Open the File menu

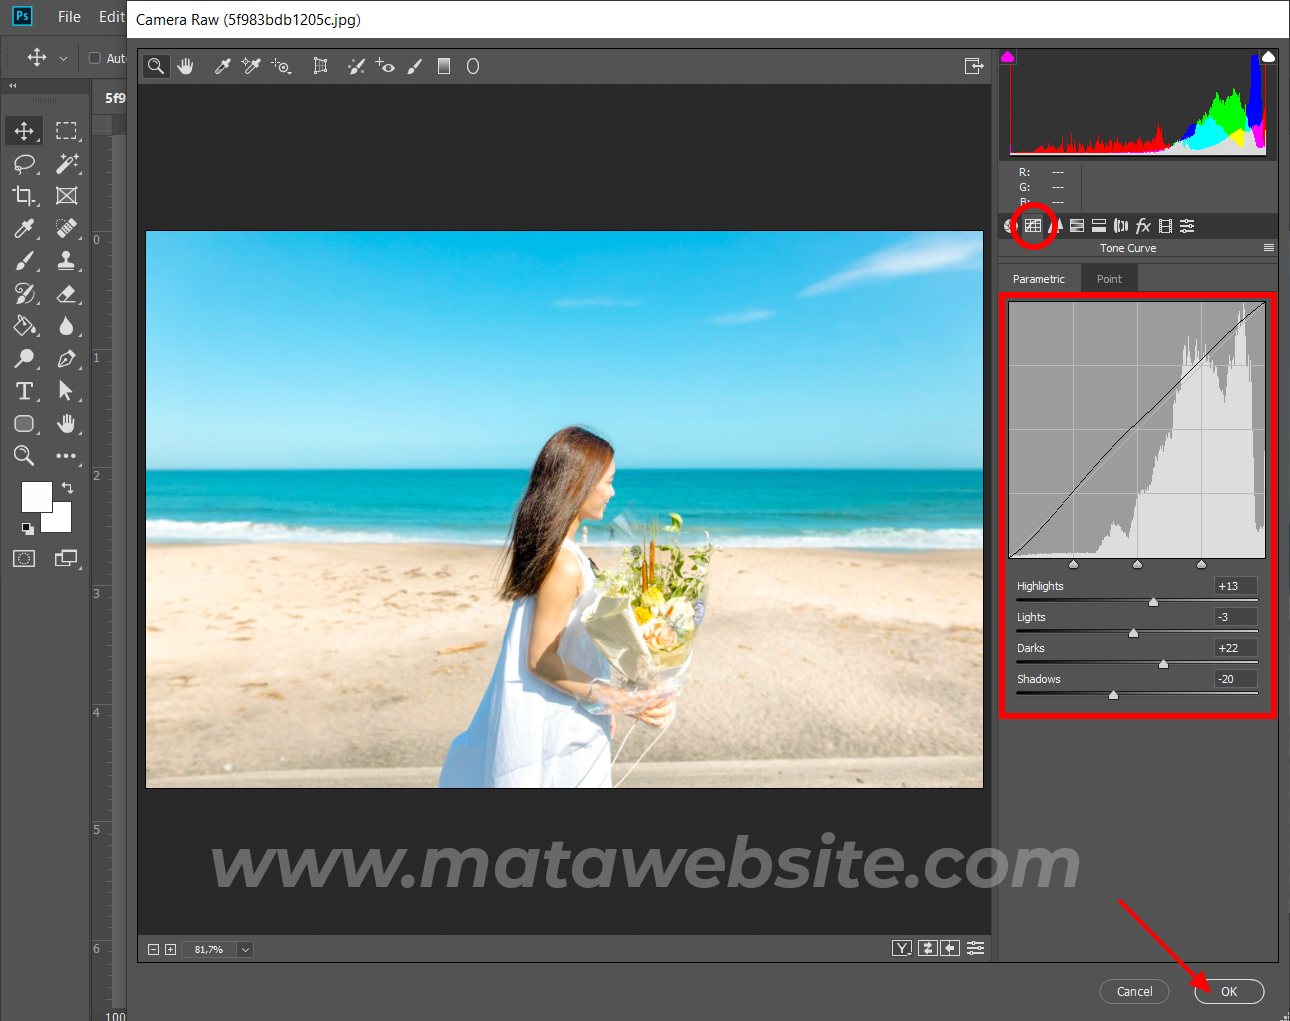click(x=69, y=17)
